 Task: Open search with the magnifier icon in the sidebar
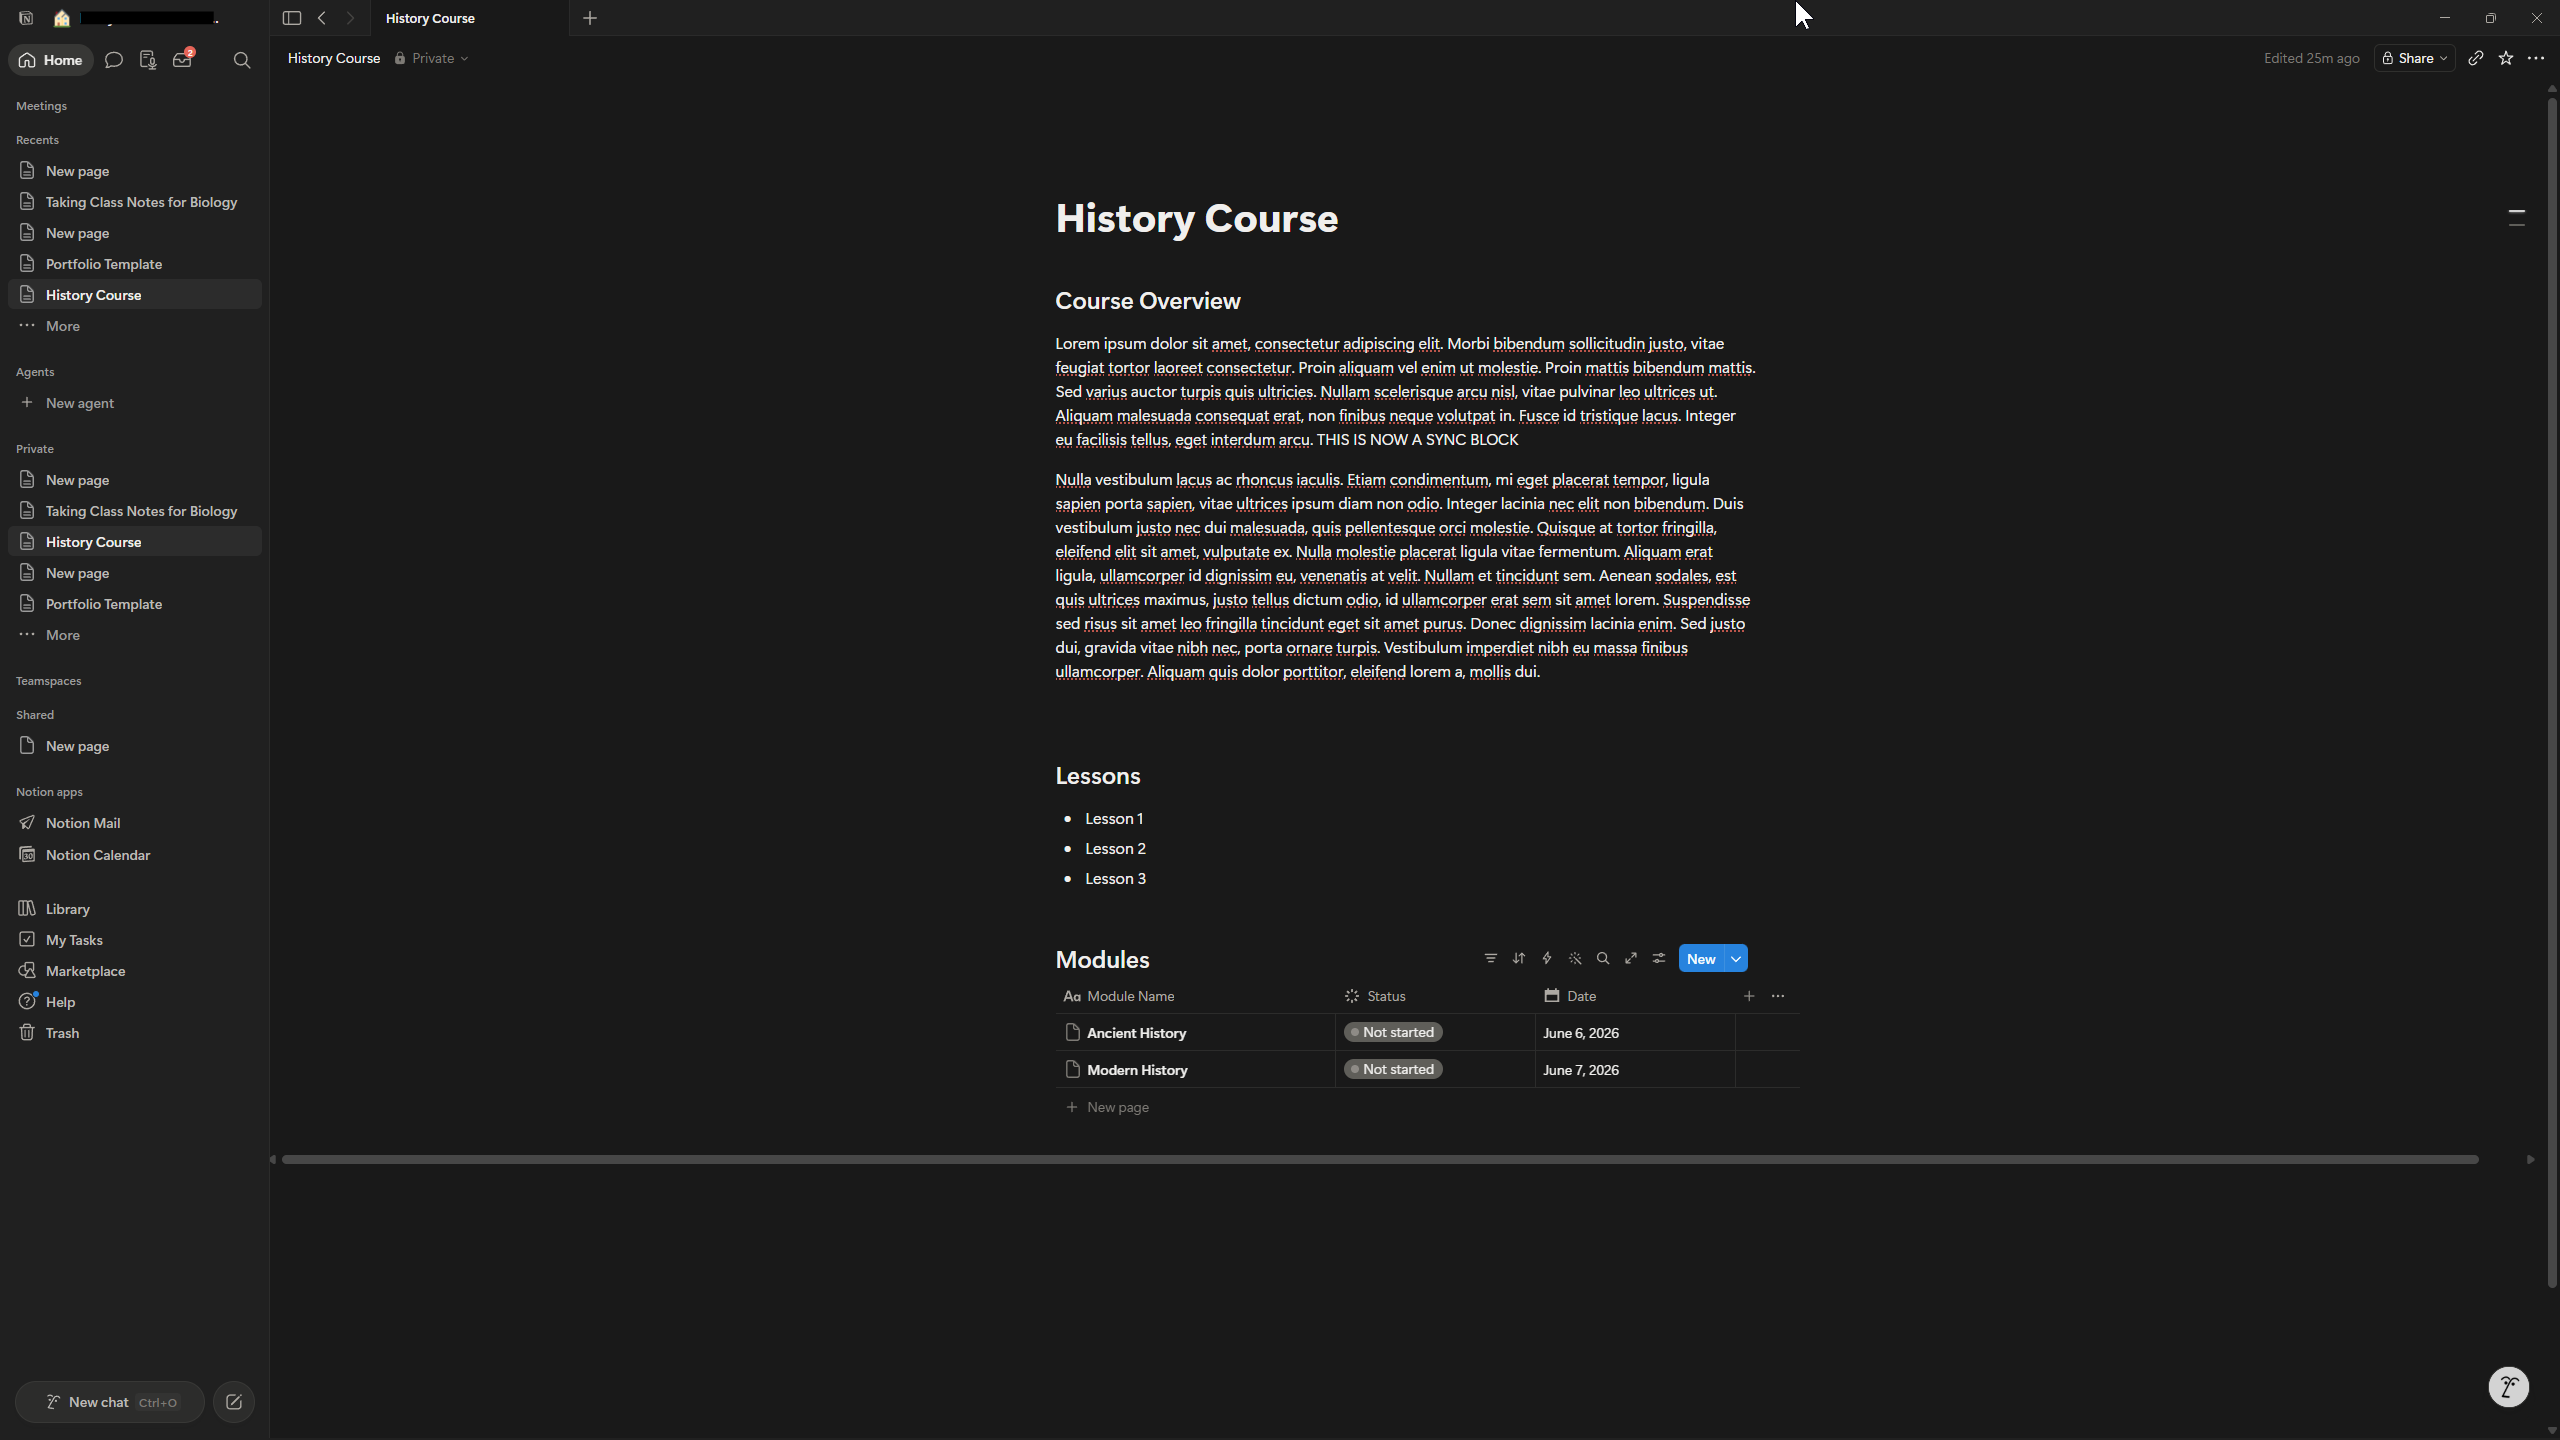[x=242, y=60]
